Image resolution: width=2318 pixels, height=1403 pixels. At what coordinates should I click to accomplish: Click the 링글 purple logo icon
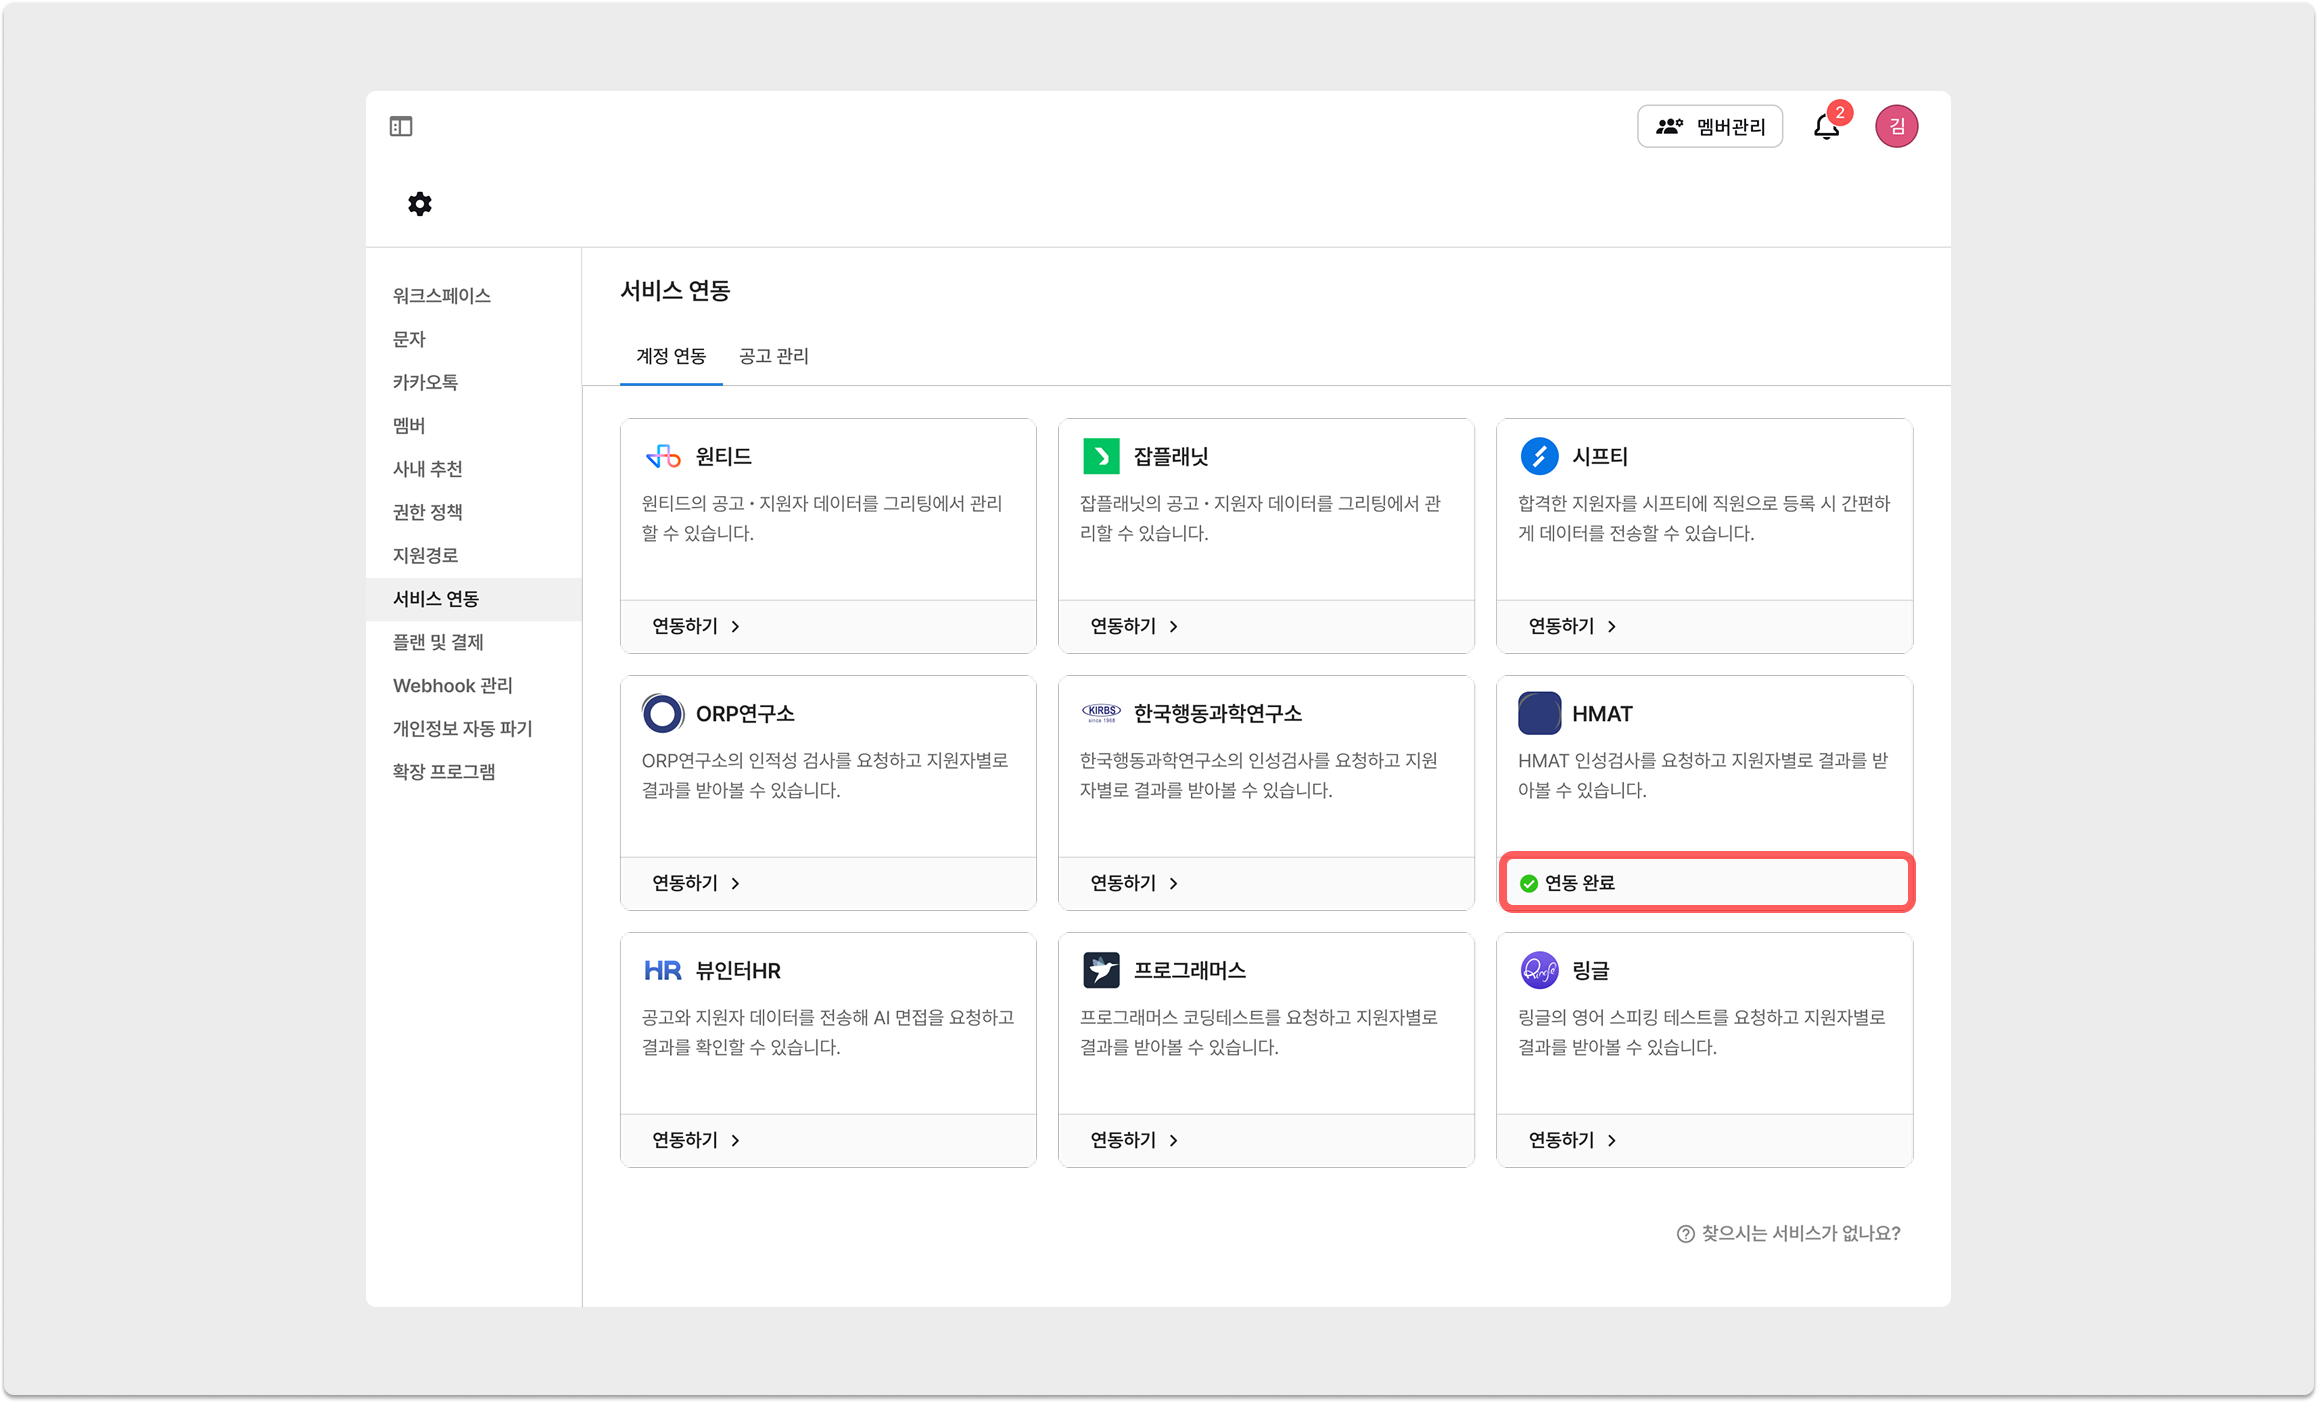pyautogui.click(x=1539, y=970)
